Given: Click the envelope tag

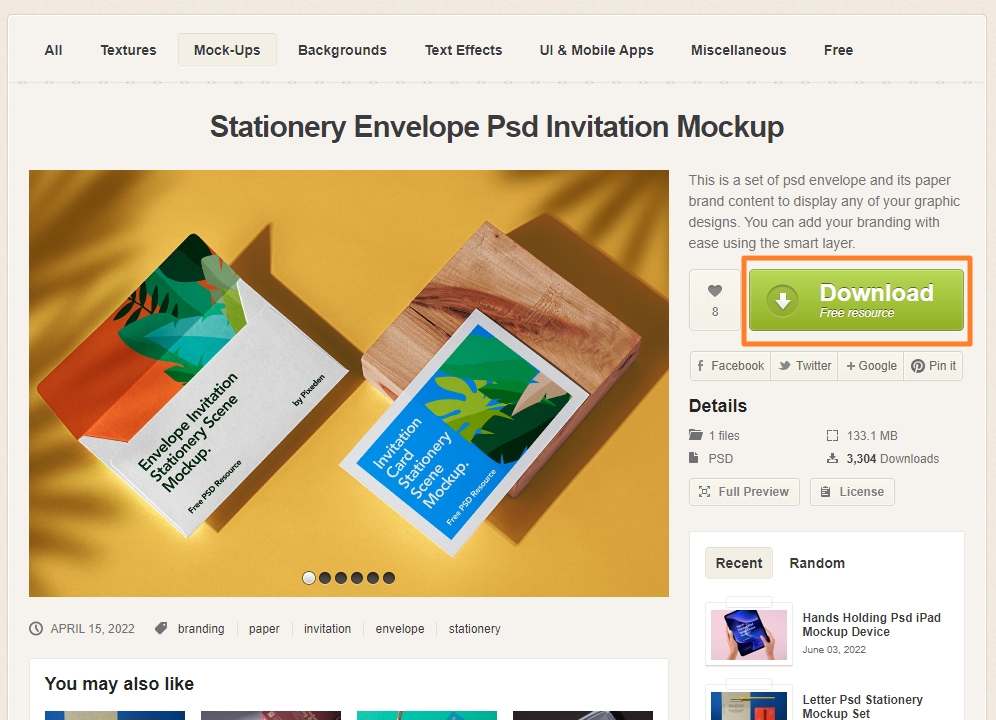Looking at the screenshot, I should click(x=400, y=628).
